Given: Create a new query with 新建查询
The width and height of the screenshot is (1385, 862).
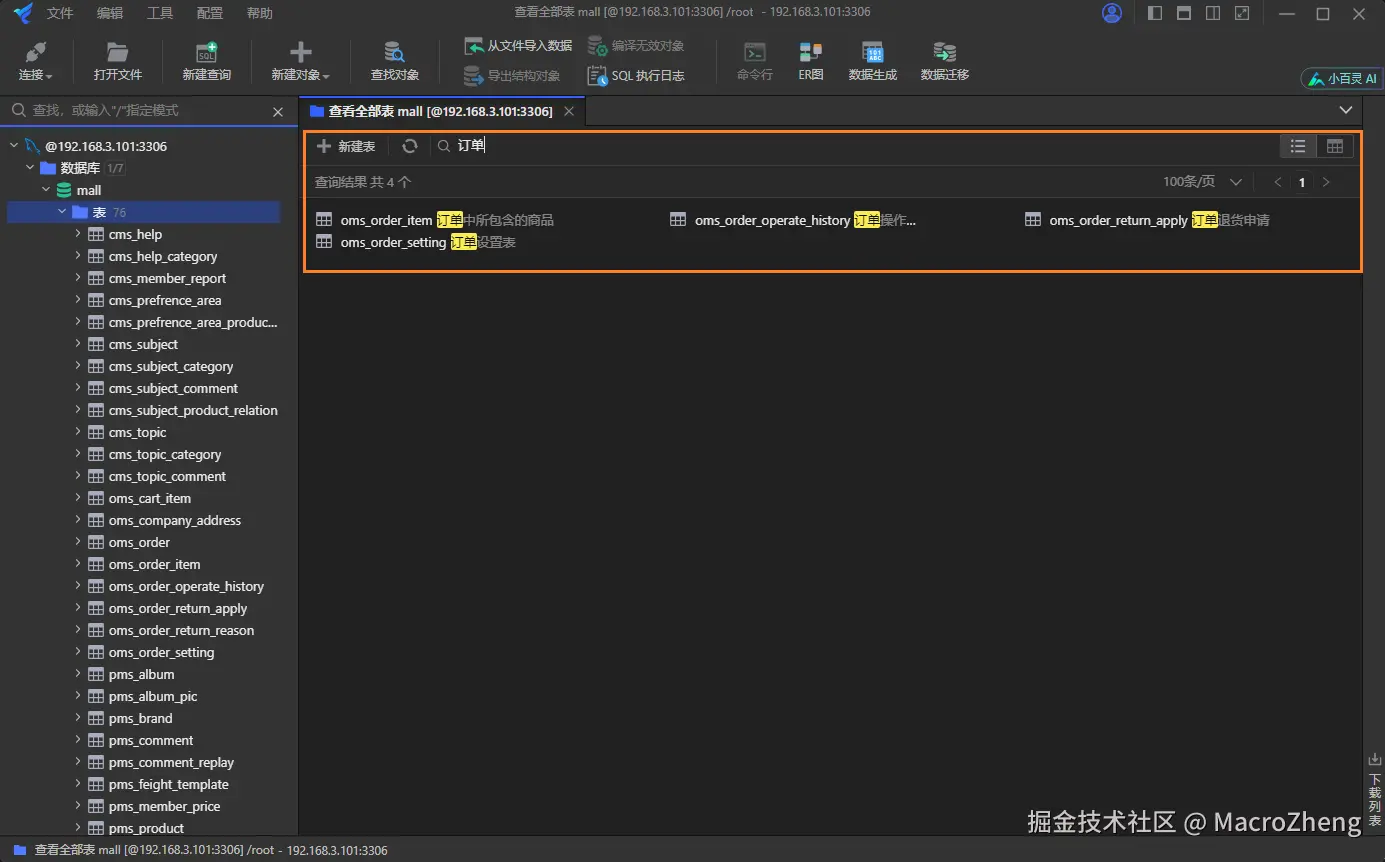Looking at the screenshot, I should [x=207, y=61].
